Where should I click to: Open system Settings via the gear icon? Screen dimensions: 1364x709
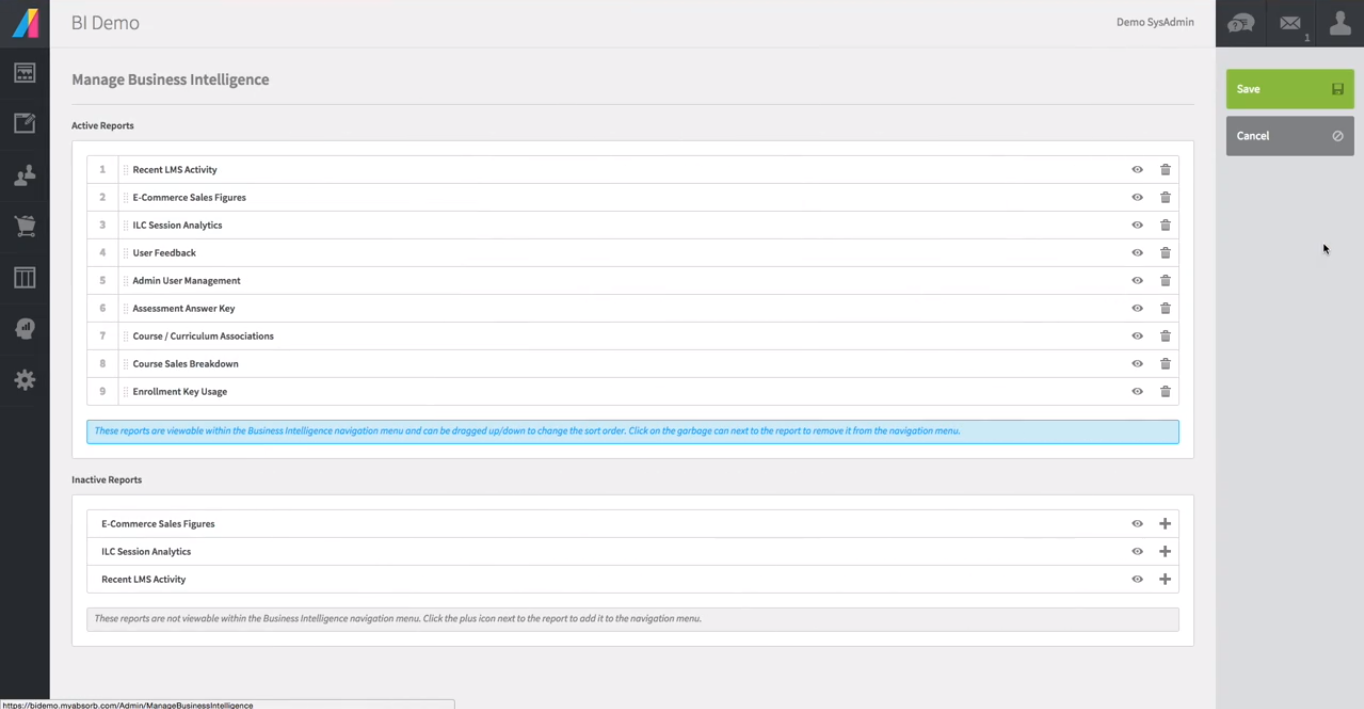tap(24, 379)
